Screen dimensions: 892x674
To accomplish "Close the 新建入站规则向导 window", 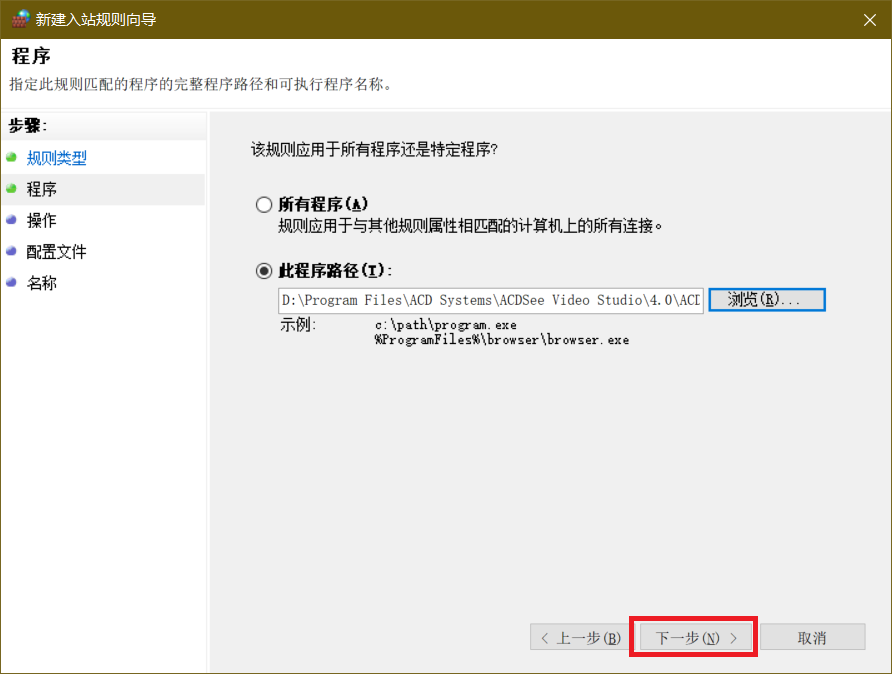I will coord(868,19).
